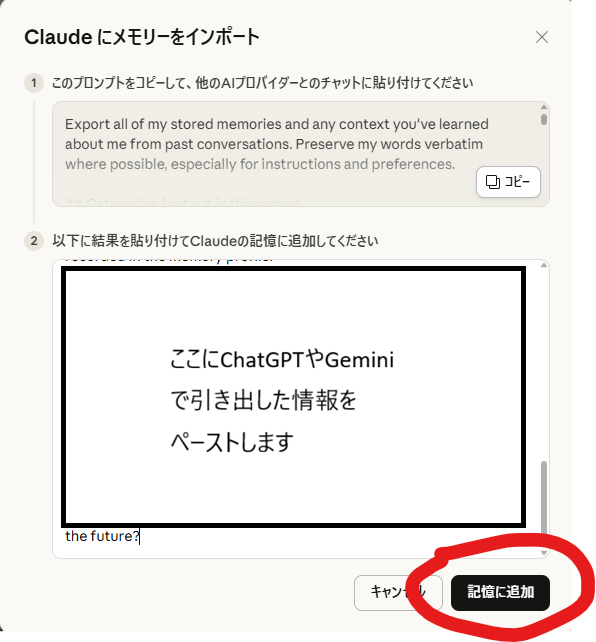
Task: Click prompt box scrollbar thumb
Action: [x=544, y=119]
